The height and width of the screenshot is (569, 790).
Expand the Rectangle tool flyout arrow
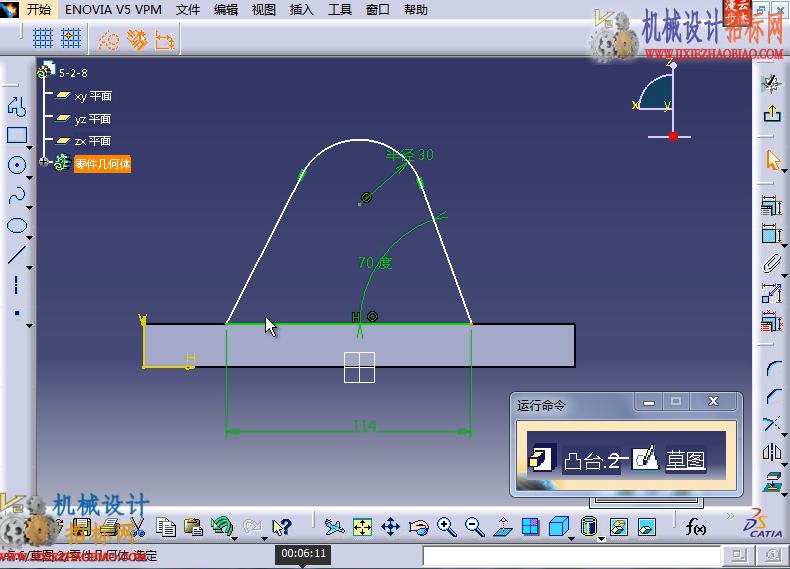30,148
